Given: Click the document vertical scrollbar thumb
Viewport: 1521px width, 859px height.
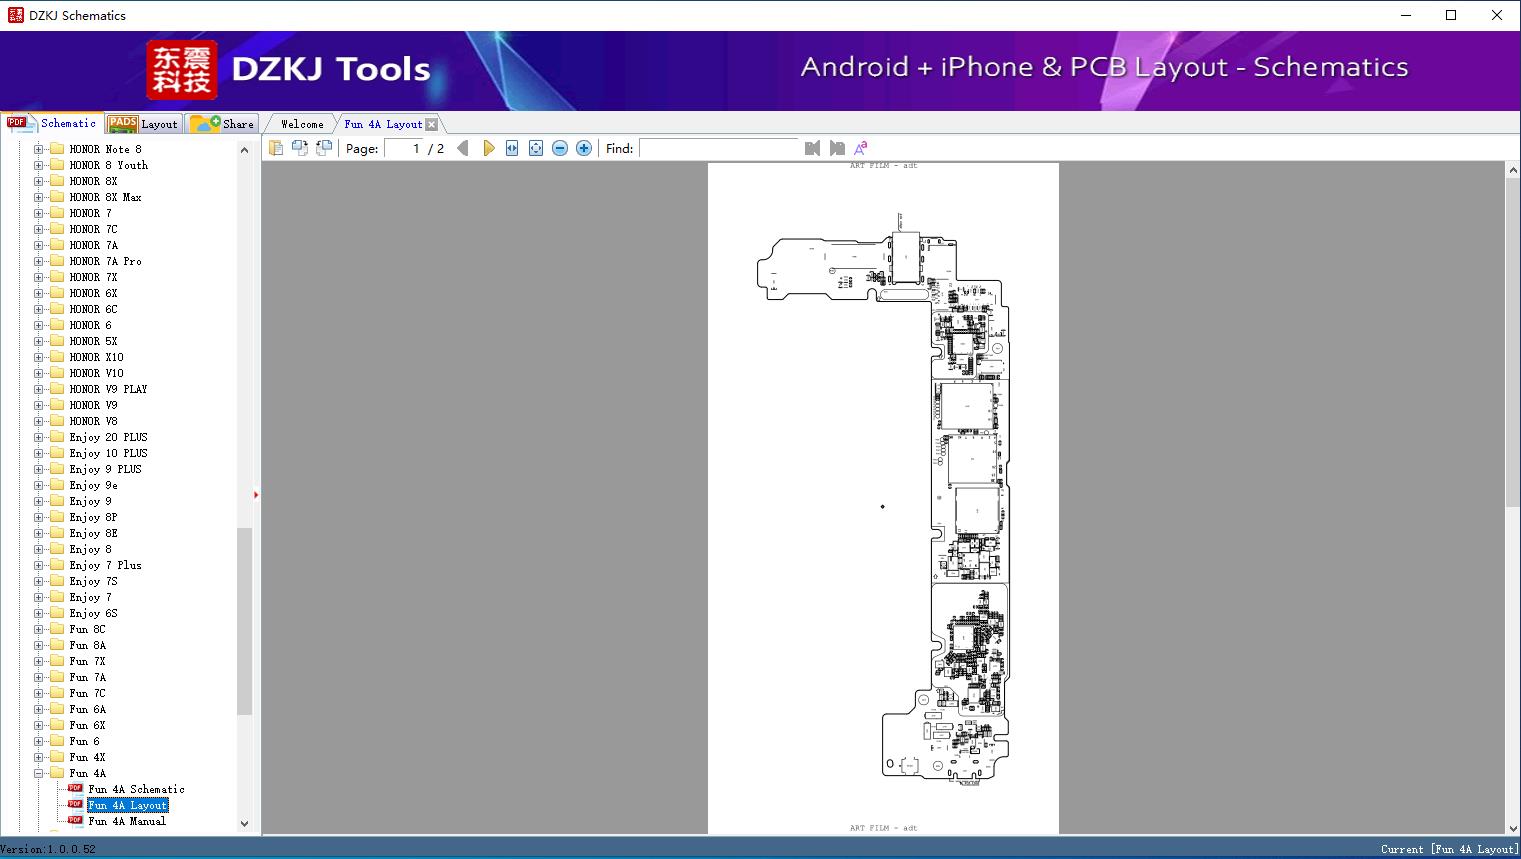Looking at the screenshot, I should [x=1513, y=343].
